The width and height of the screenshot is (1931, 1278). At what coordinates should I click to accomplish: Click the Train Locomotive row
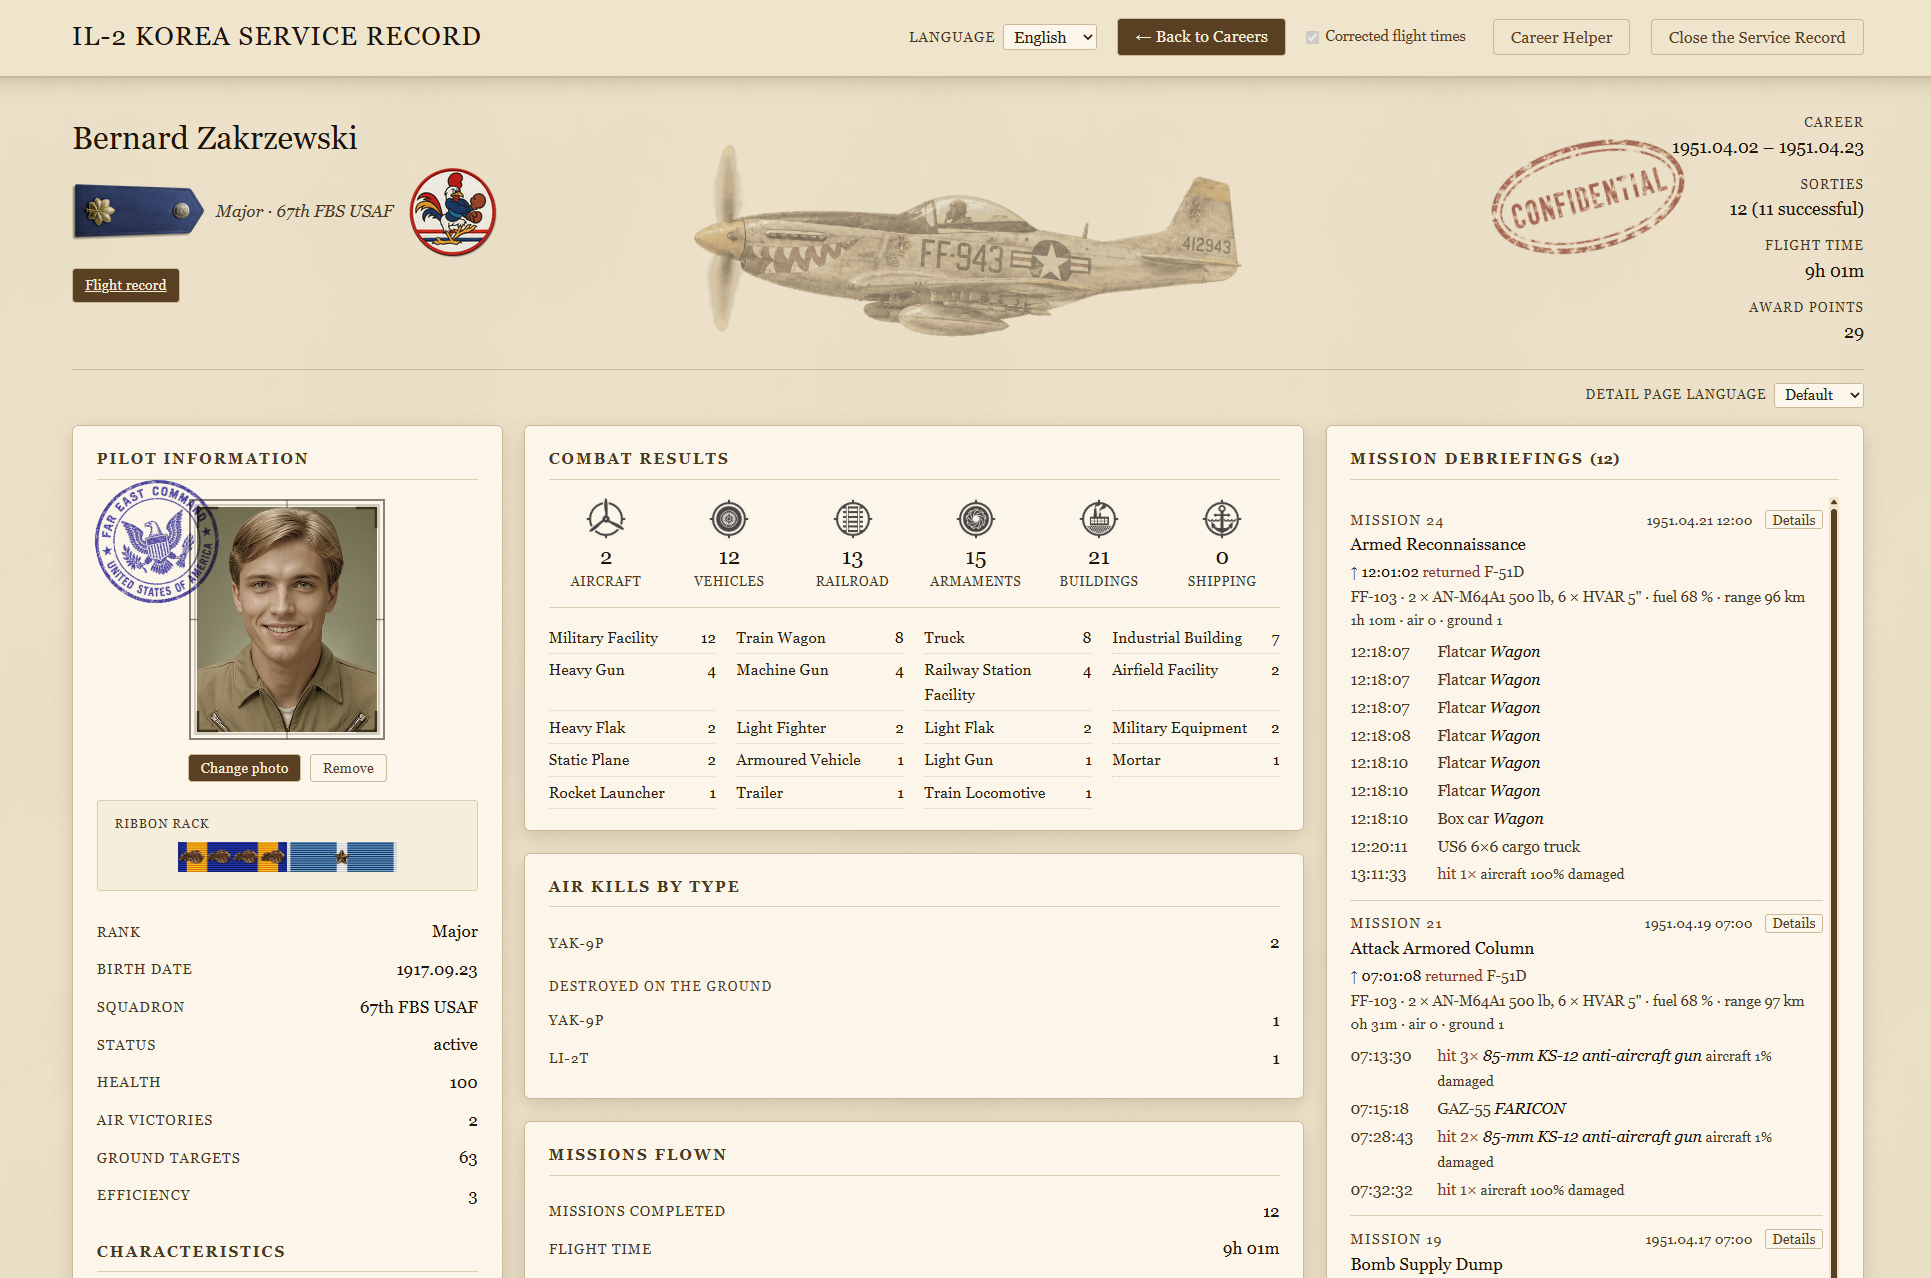click(x=1008, y=793)
